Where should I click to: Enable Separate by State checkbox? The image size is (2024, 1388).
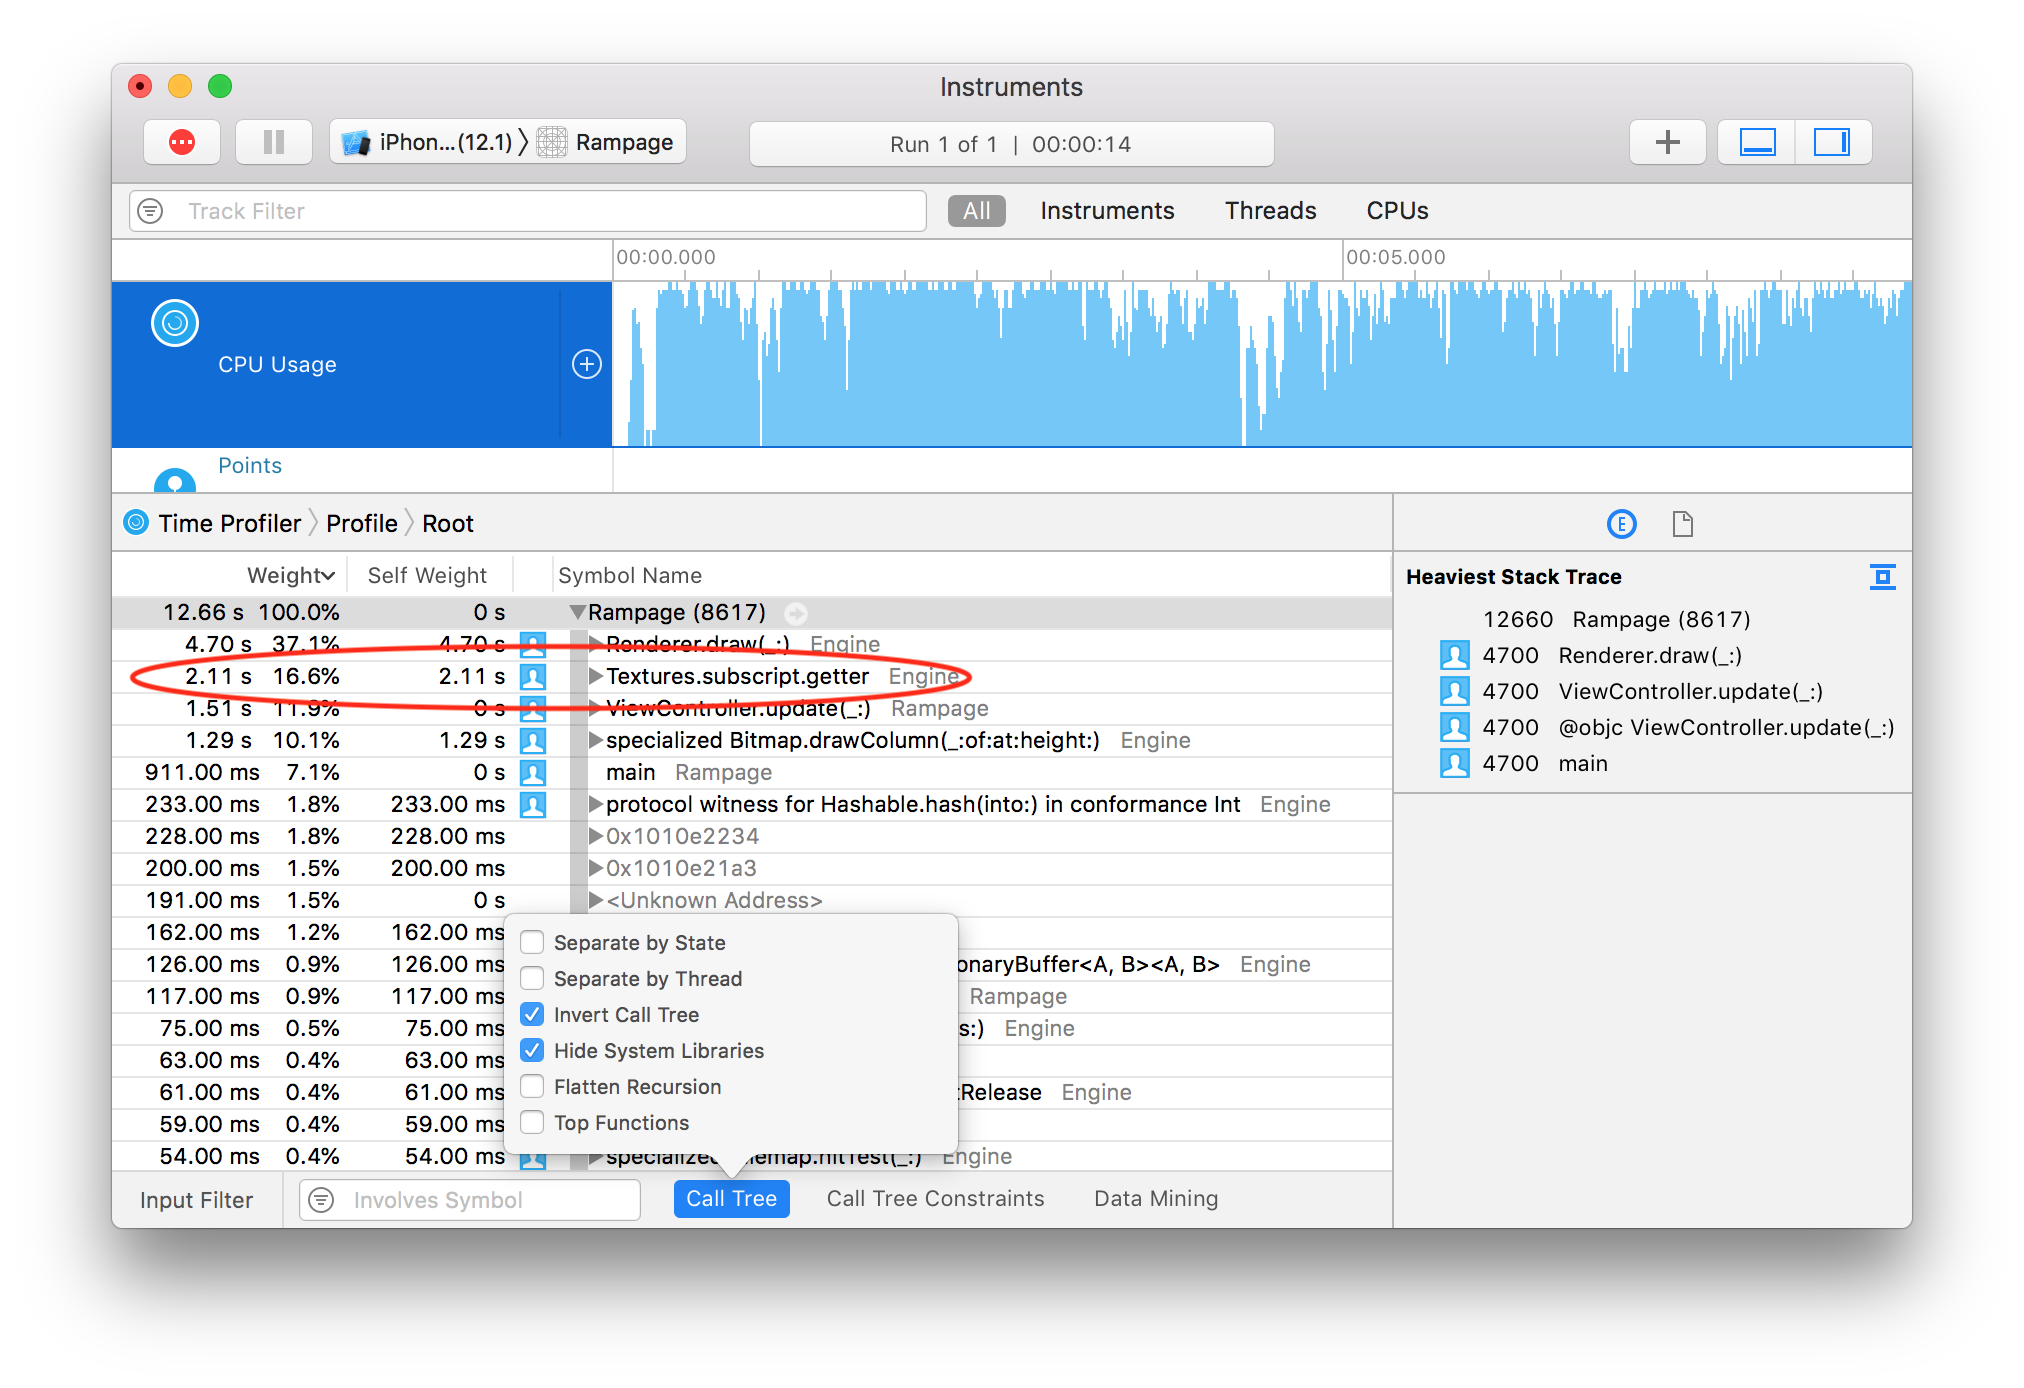click(533, 943)
